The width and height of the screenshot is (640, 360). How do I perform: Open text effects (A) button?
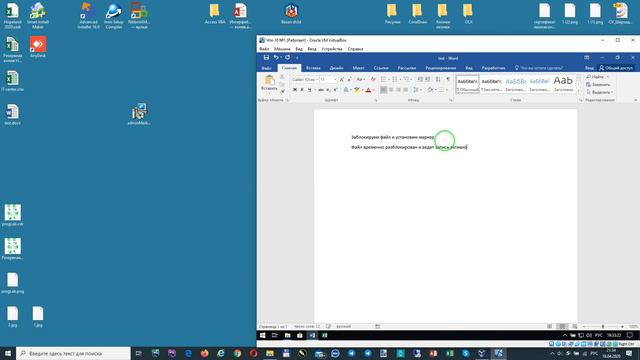(x=346, y=90)
